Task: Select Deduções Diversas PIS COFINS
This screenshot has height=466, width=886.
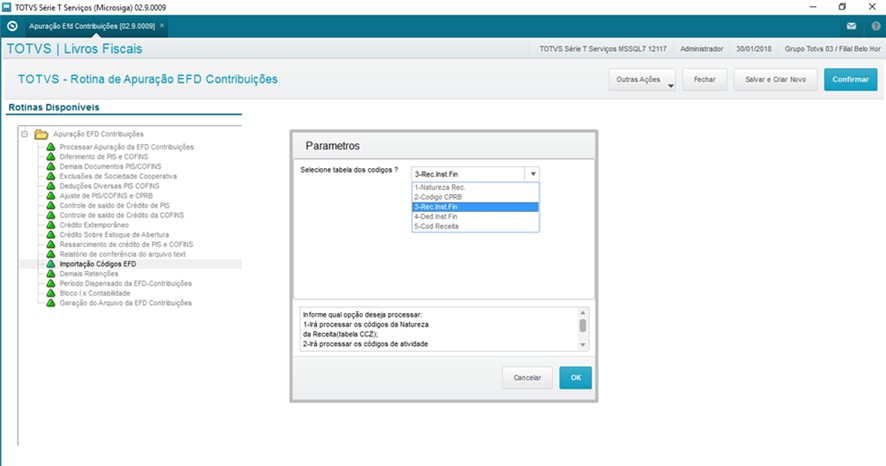Action: 109,186
